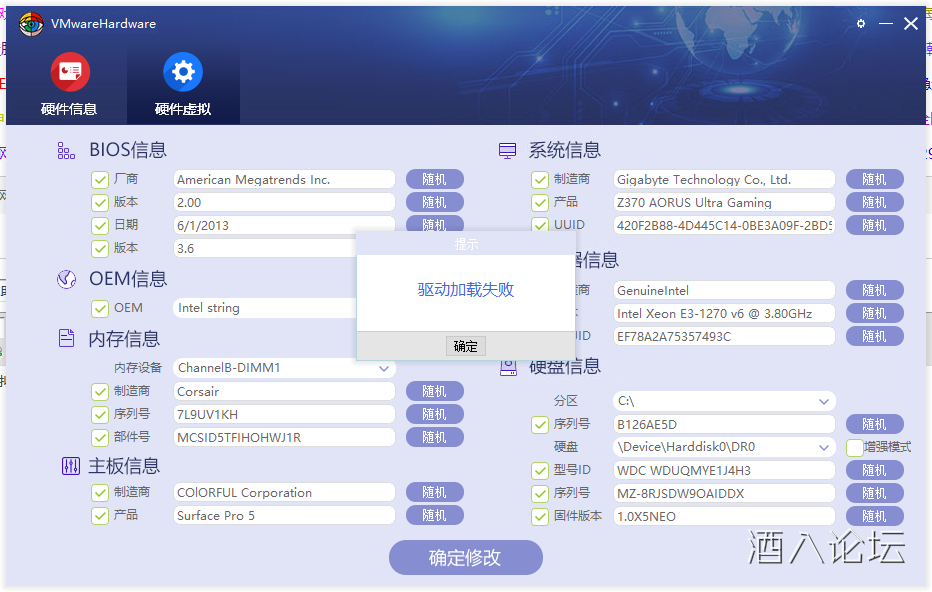This screenshot has width=932, height=592.
Task: Toggle the BIOS 版本 2.00 checkbox
Action: click(100, 203)
